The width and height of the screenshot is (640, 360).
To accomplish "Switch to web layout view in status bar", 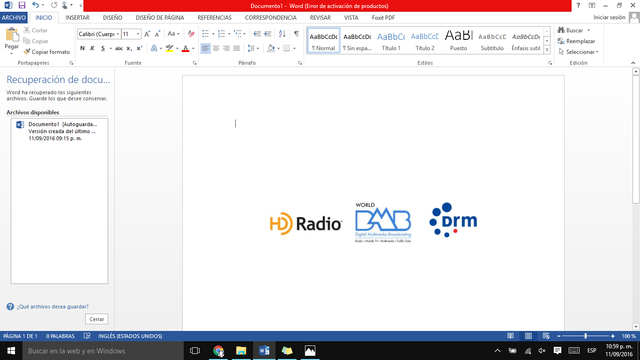I will 546,336.
